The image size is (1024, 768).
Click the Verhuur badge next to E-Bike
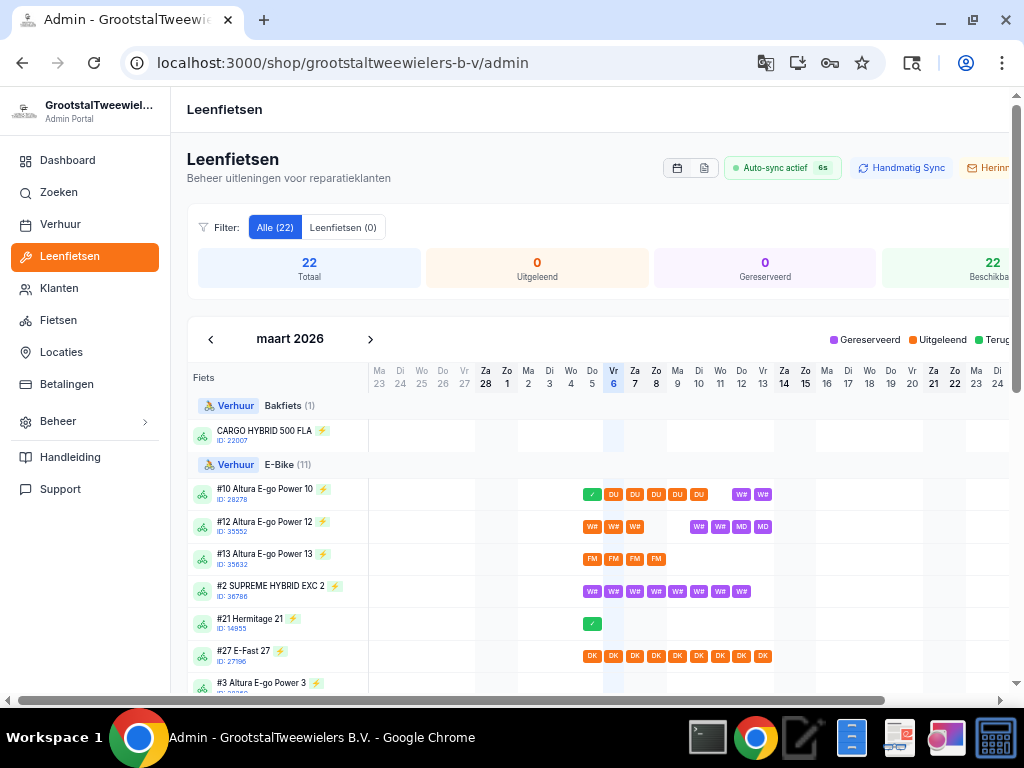pos(229,464)
